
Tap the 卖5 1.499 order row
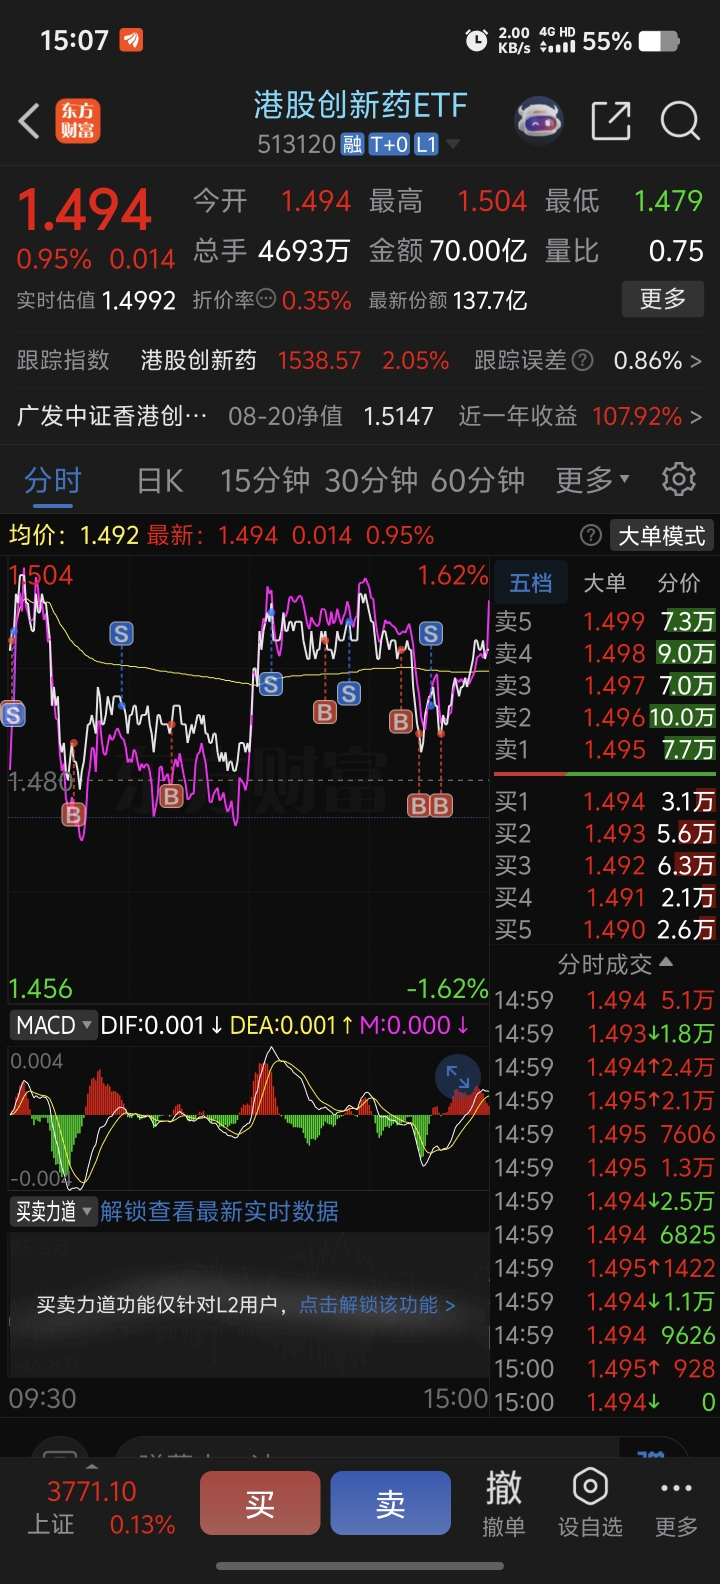point(605,621)
